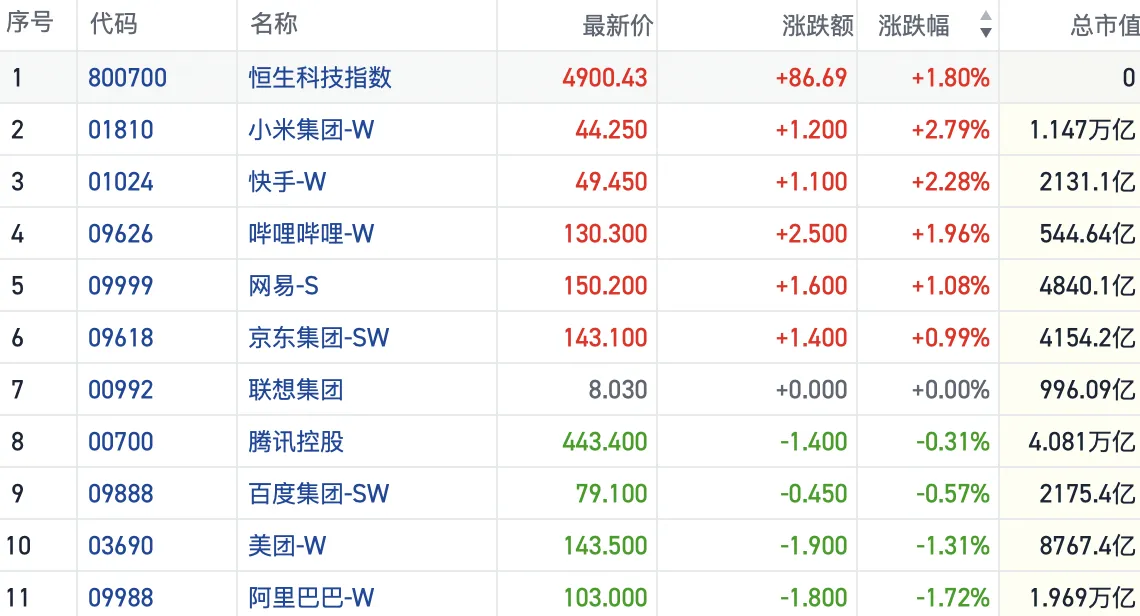Open the 美团-W stock name link
Viewport: 1140px width, 616px height.
tap(287, 546)
